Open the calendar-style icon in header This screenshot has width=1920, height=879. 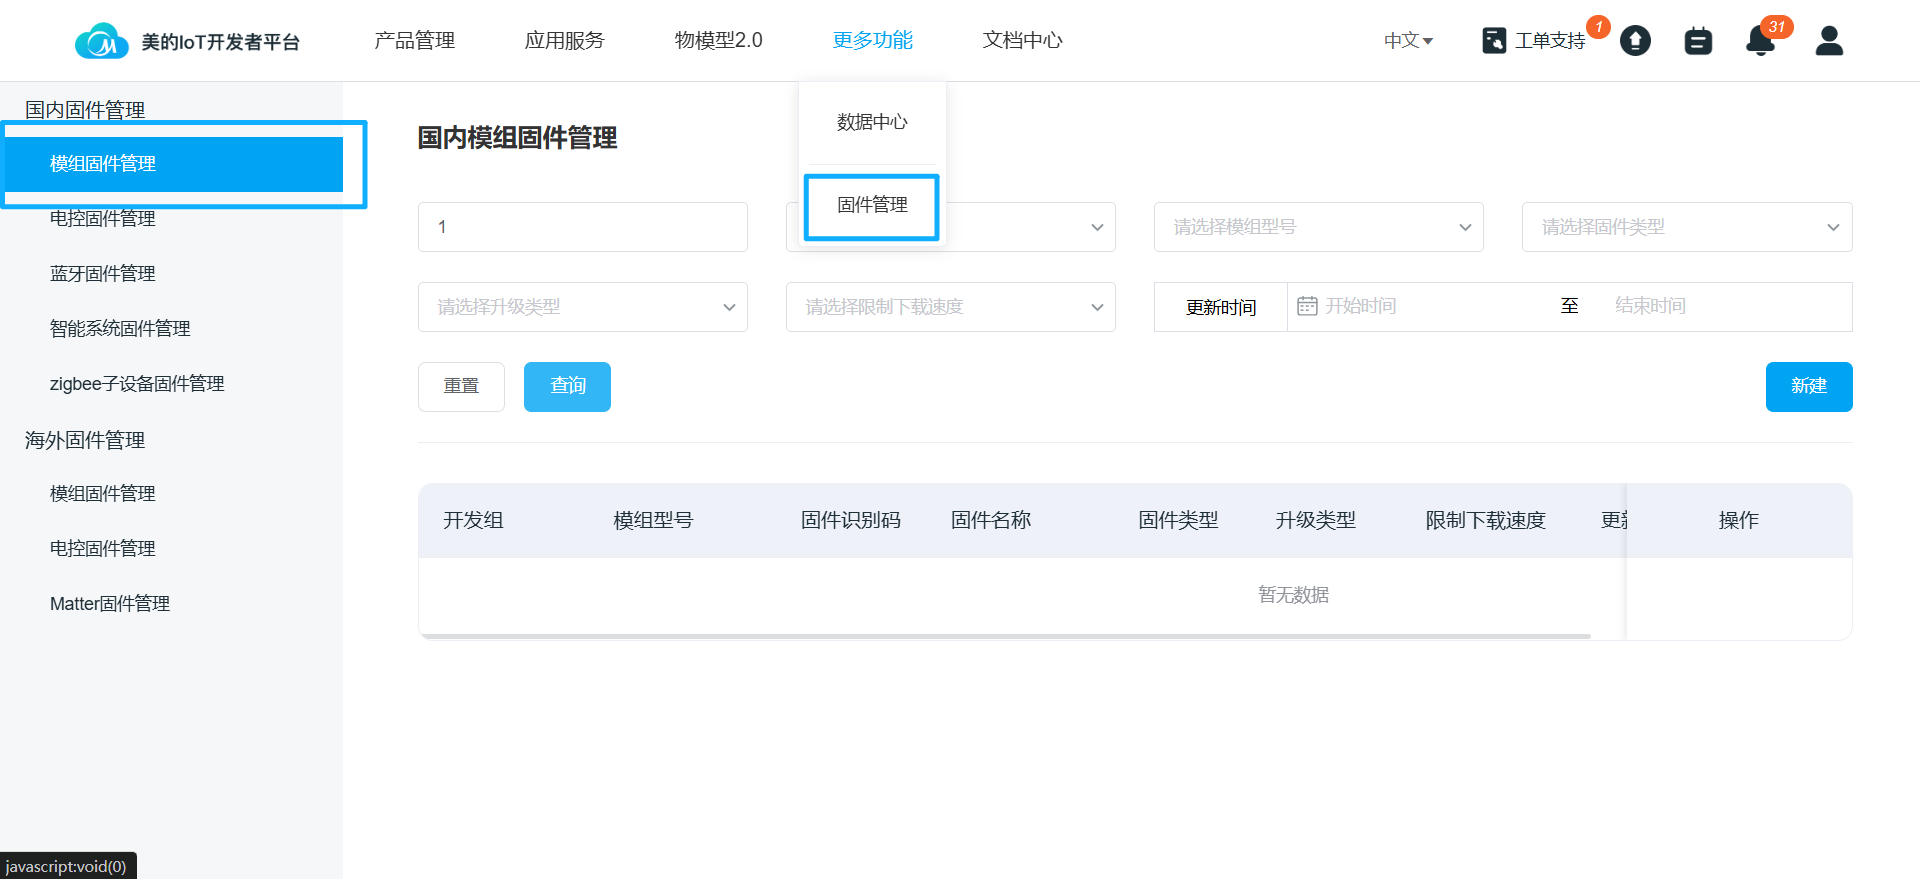tap(1698, 41)
